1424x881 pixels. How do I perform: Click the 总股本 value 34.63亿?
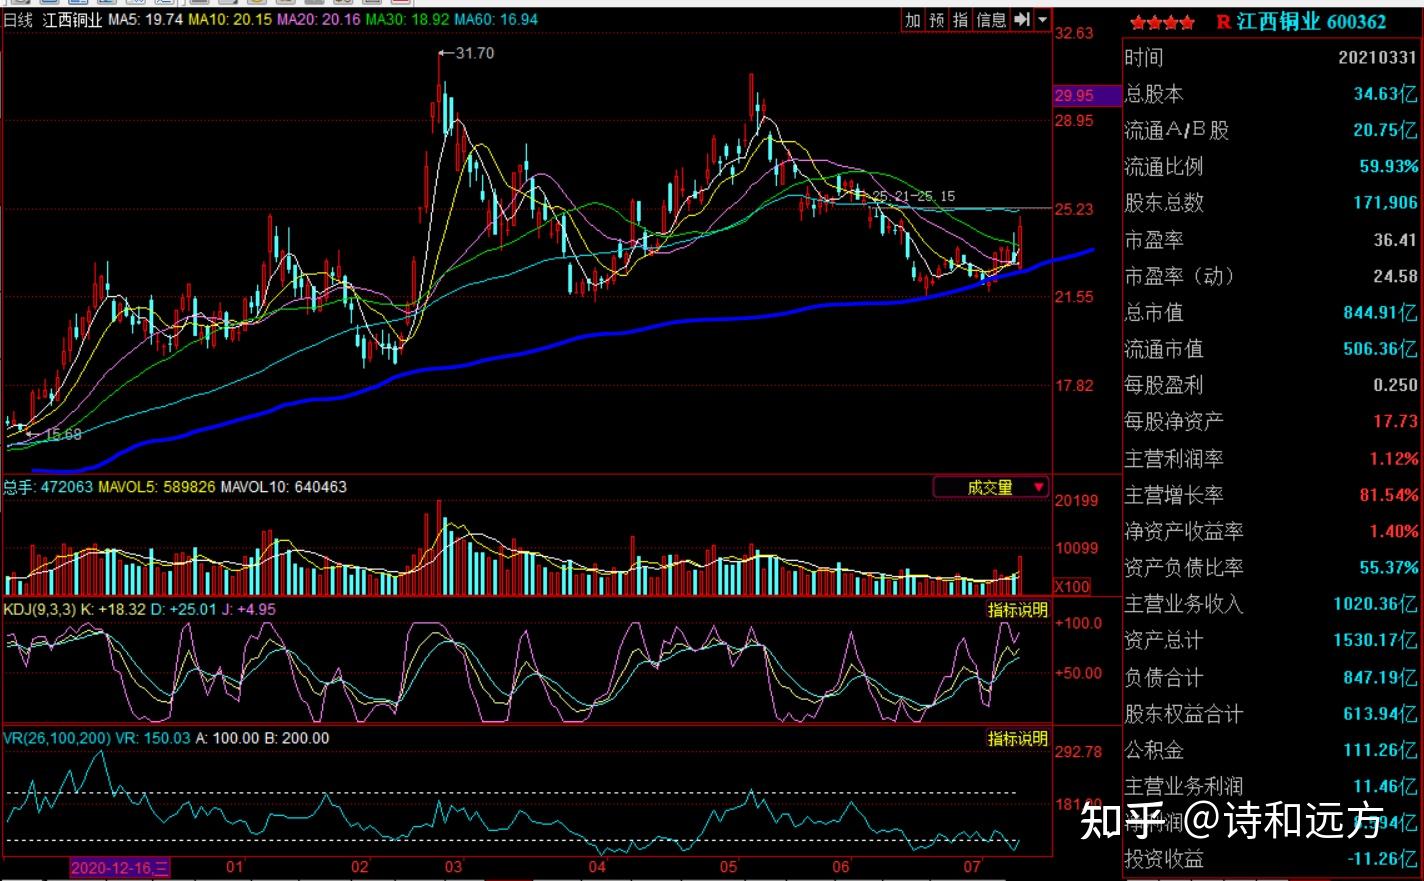point(1385,94)
